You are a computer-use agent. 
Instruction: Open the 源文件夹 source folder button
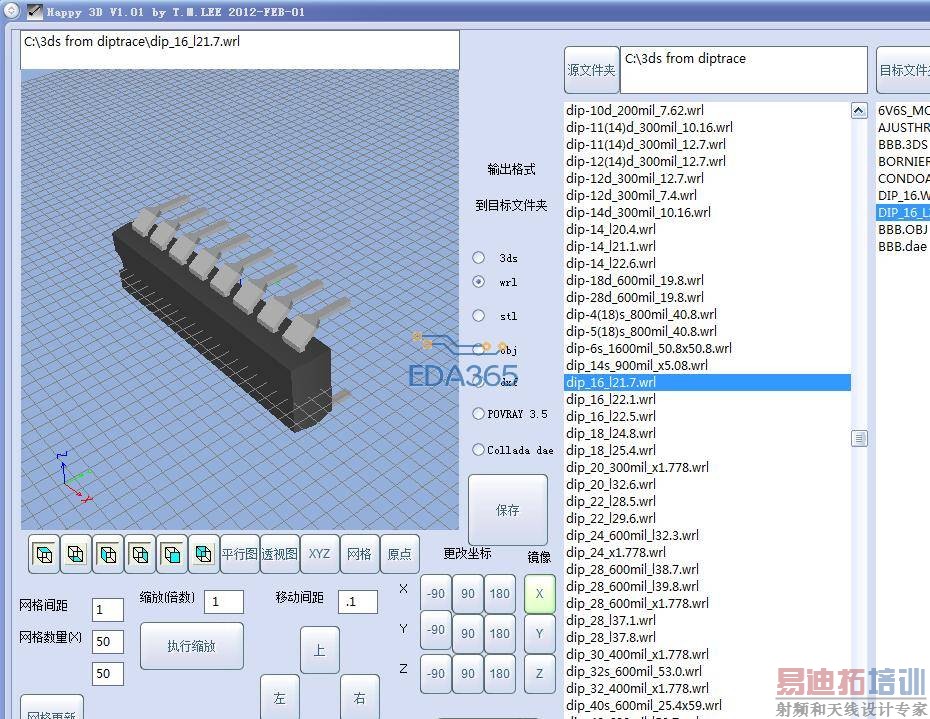click(591, 70)
